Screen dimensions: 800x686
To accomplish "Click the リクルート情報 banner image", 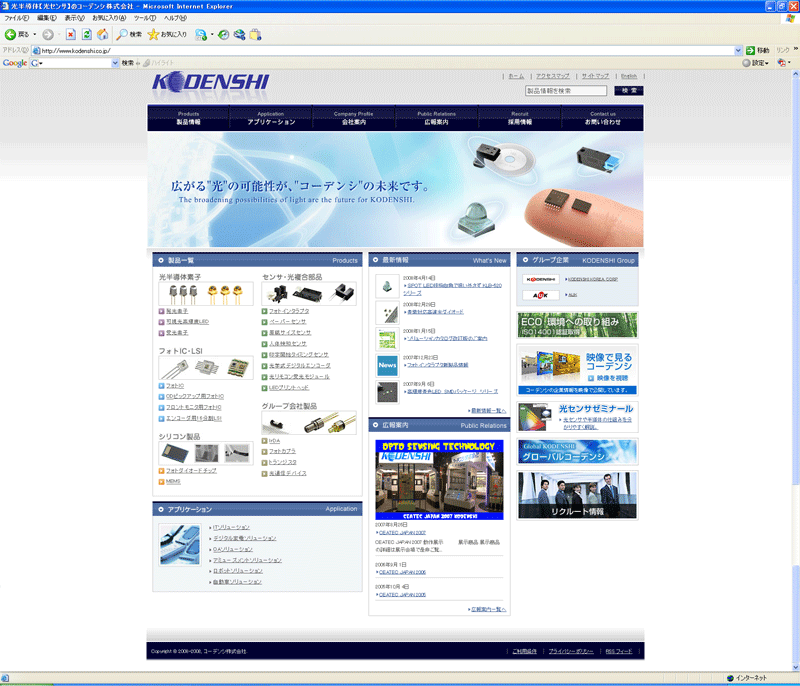I will (577, 495).
